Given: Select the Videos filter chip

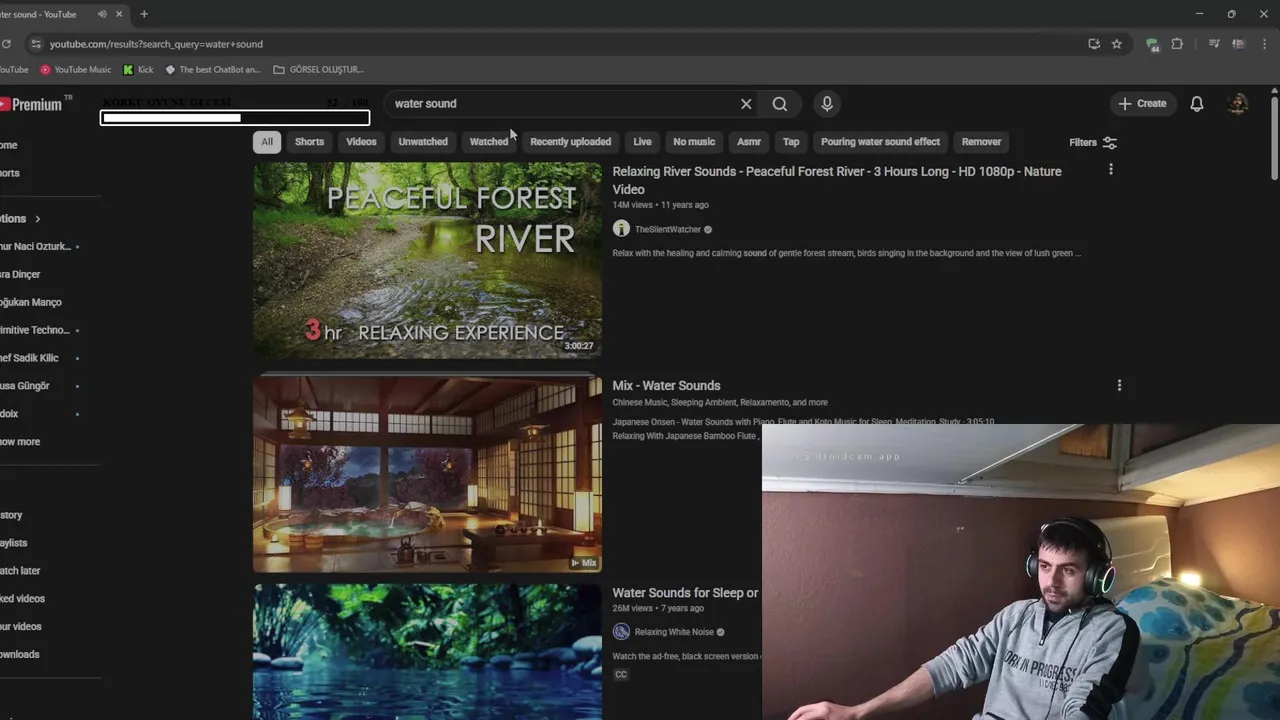Looking at the screenshot, I should (x=361, y=142).
